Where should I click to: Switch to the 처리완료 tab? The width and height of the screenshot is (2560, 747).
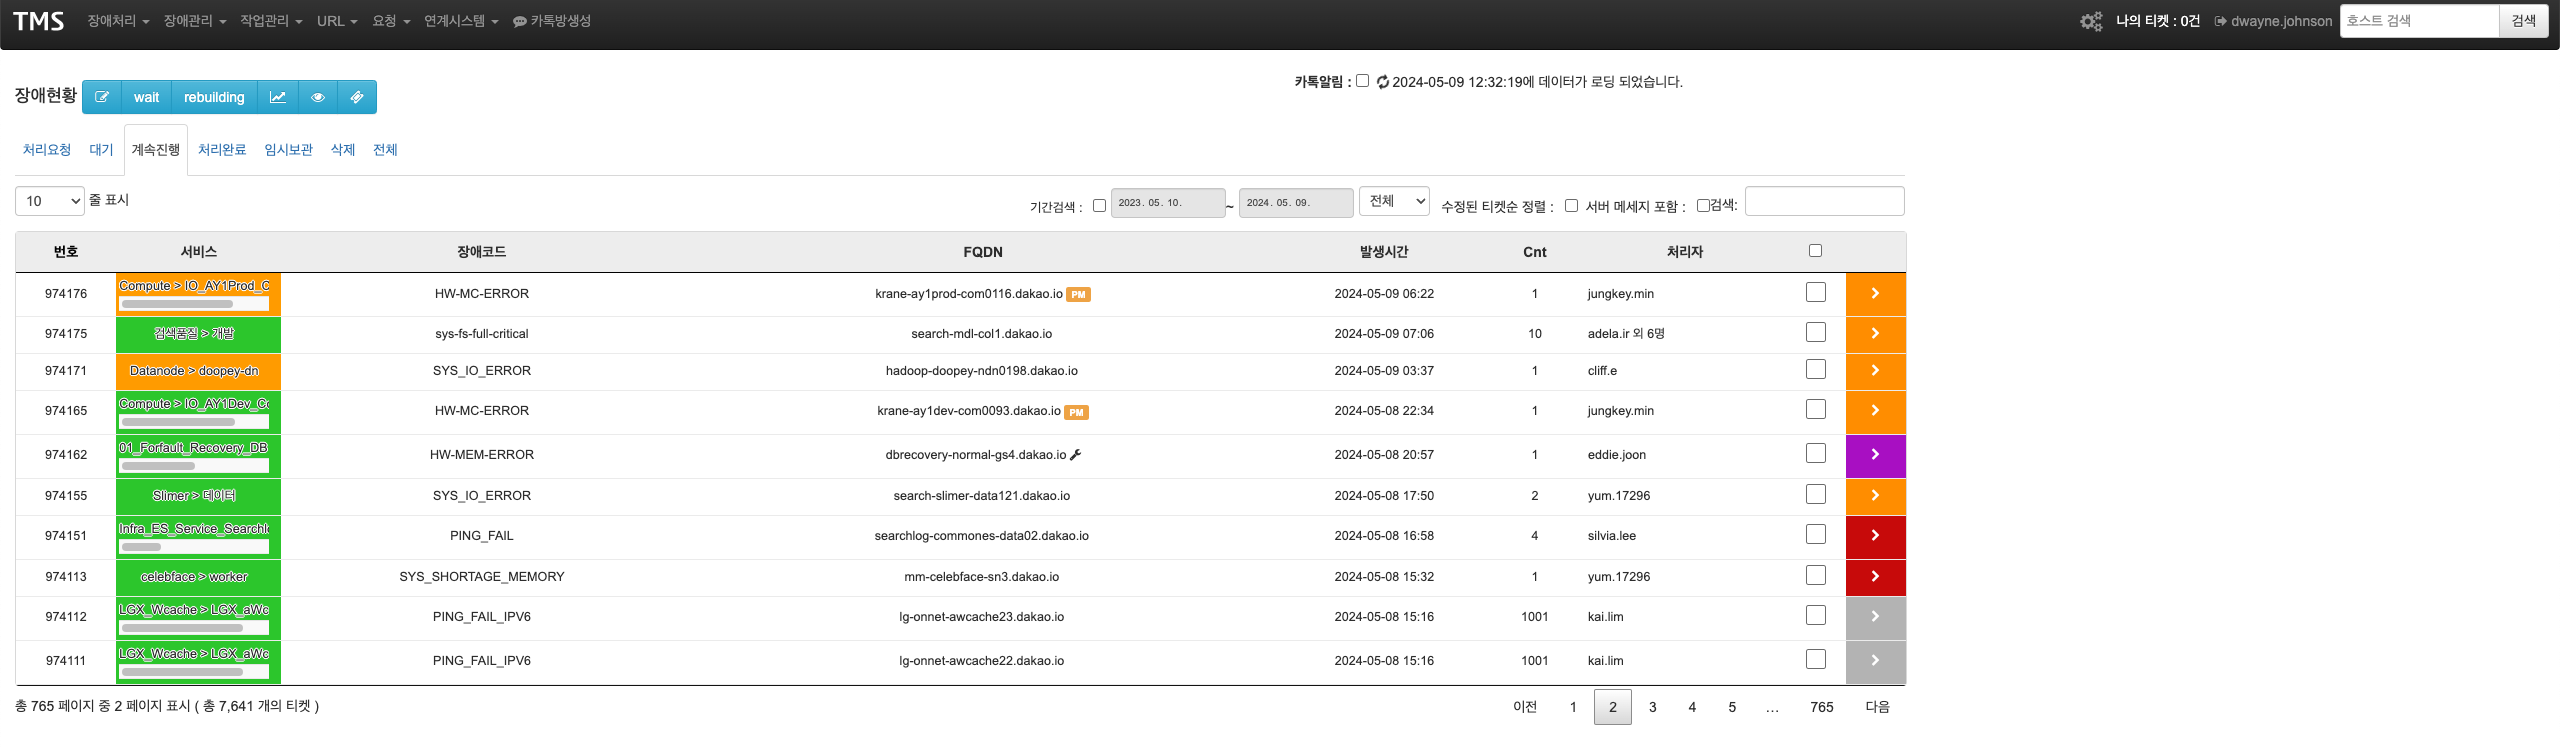pos(222,150)
